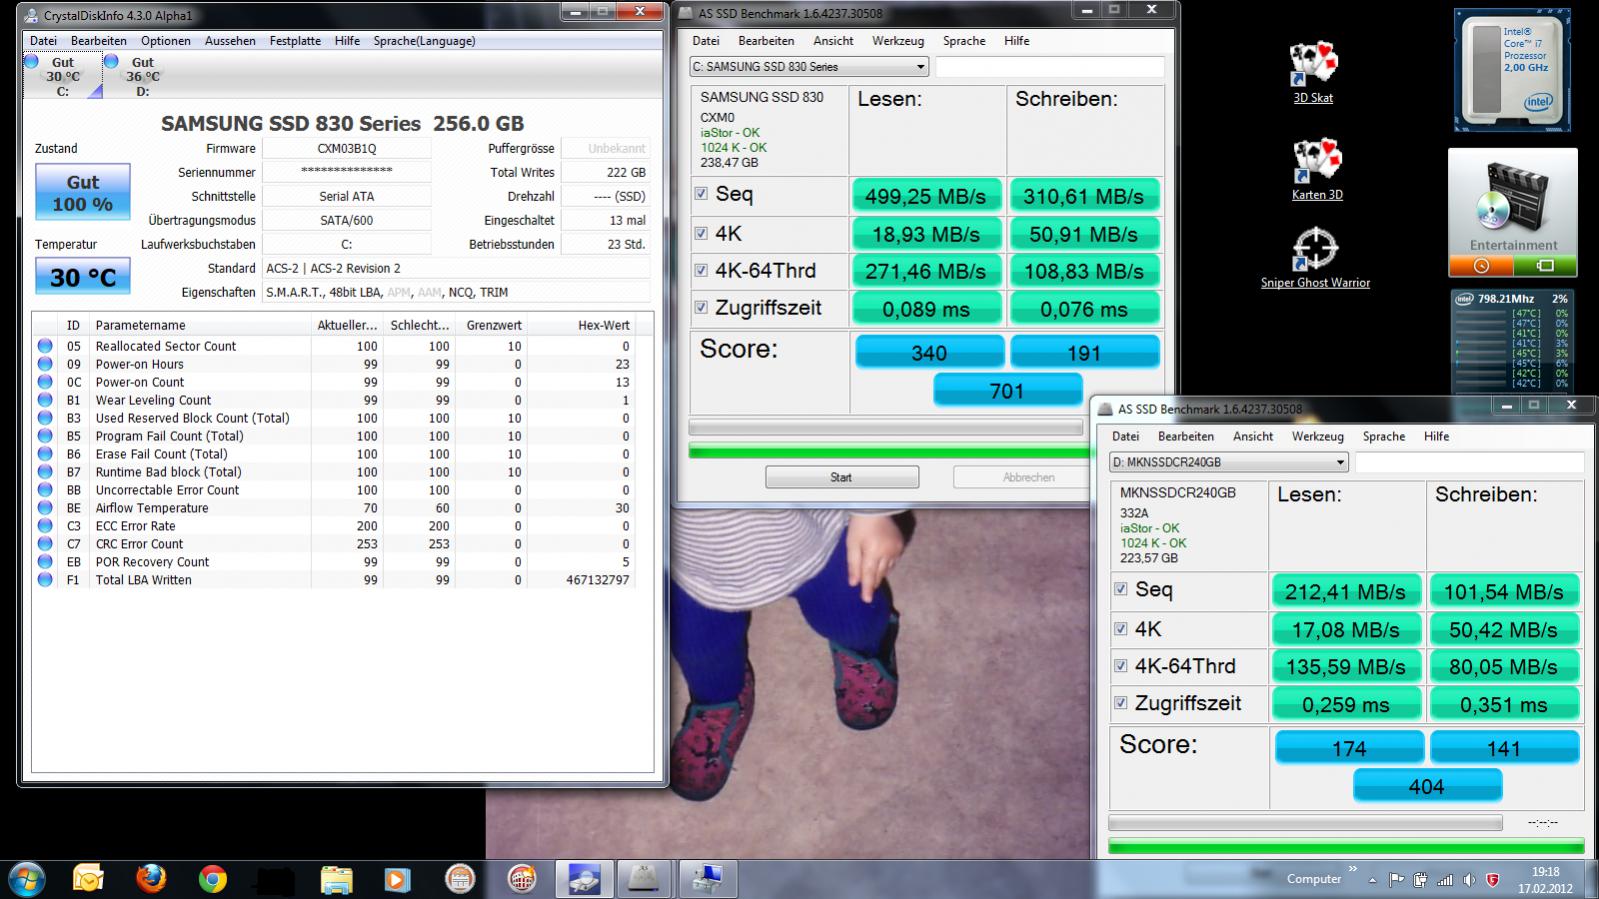Click the green battery button on Entertainment gadget
Viewport: 1599px width, 899px height.
click(1545, 266)
